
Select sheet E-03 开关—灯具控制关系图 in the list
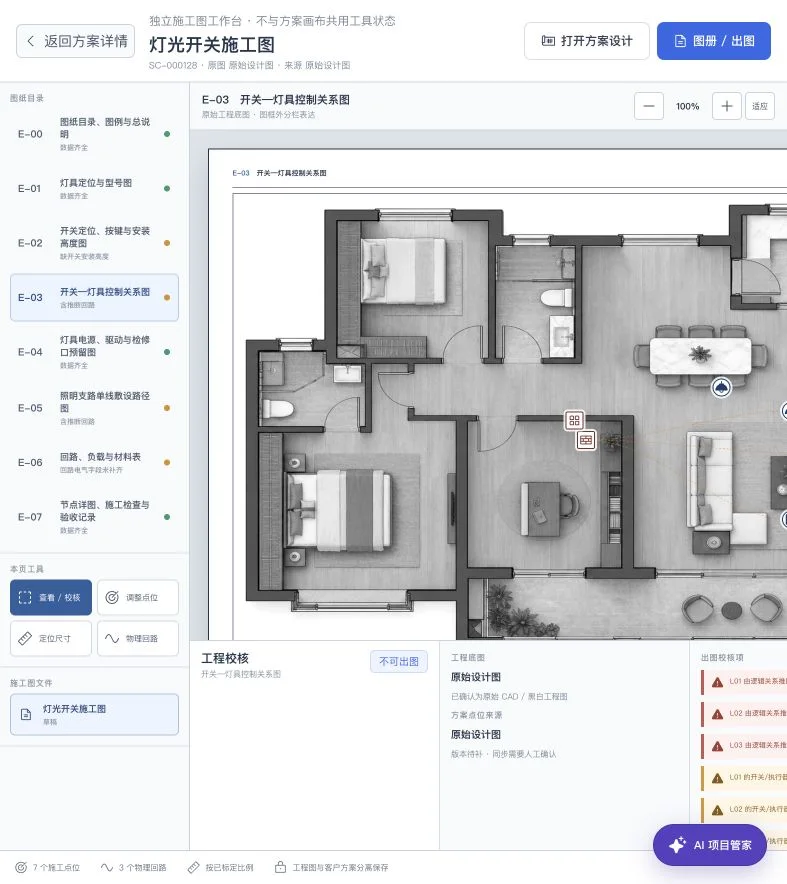coord(94,298)
